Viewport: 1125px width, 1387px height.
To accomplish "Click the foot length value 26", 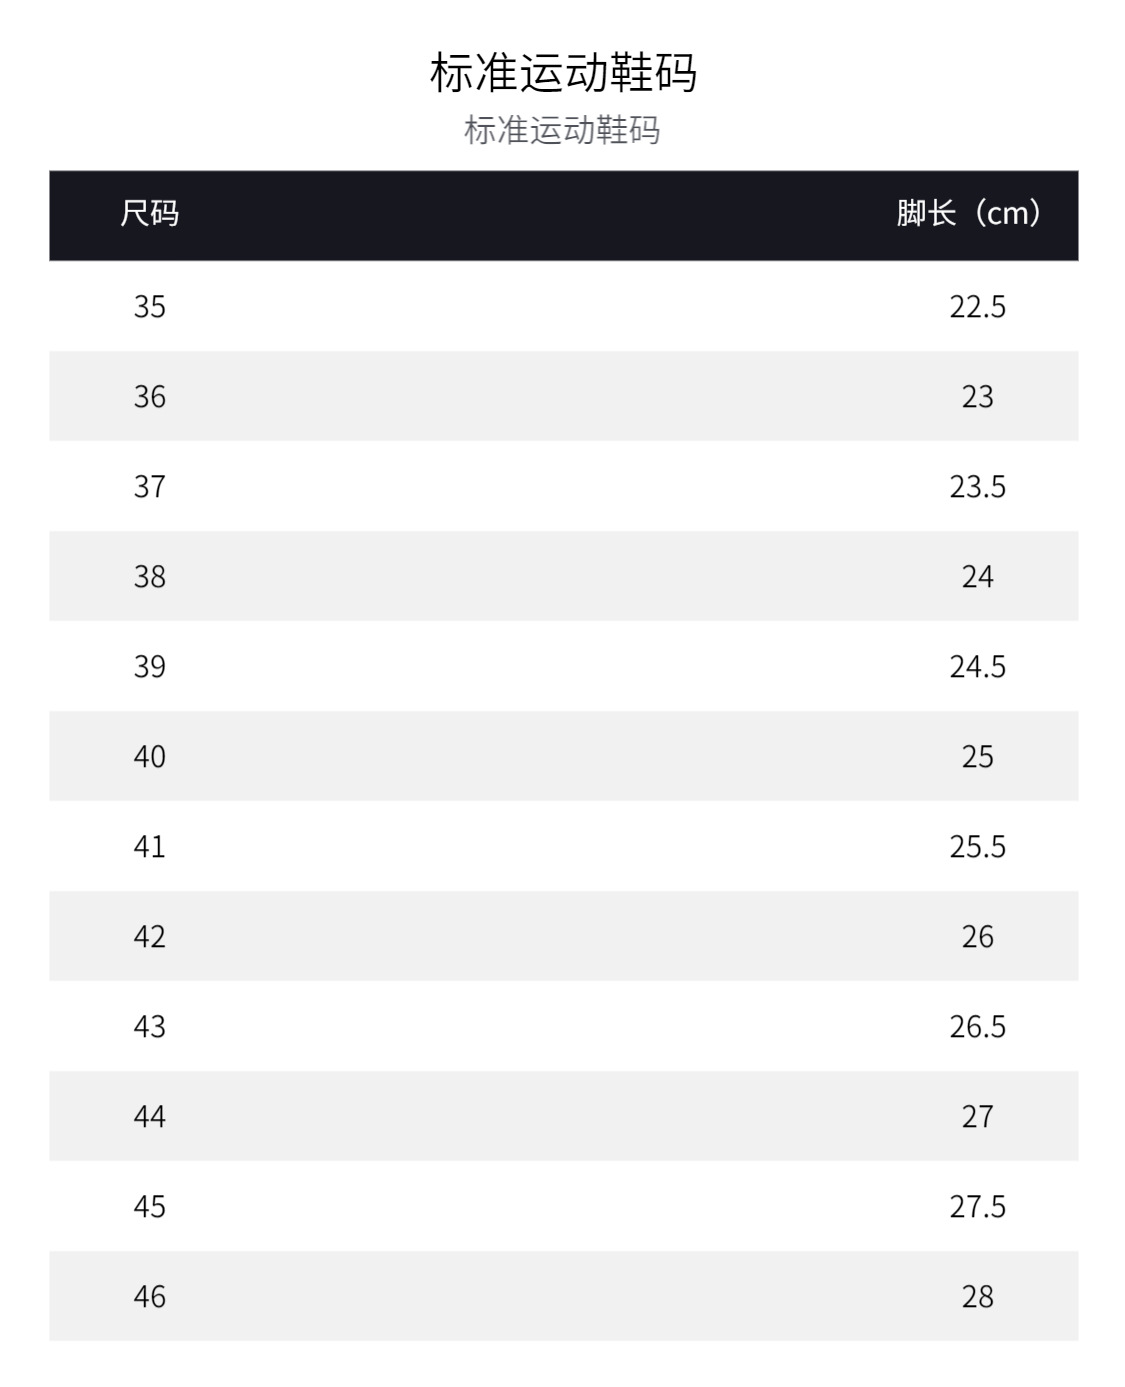I will click(977, 936).
